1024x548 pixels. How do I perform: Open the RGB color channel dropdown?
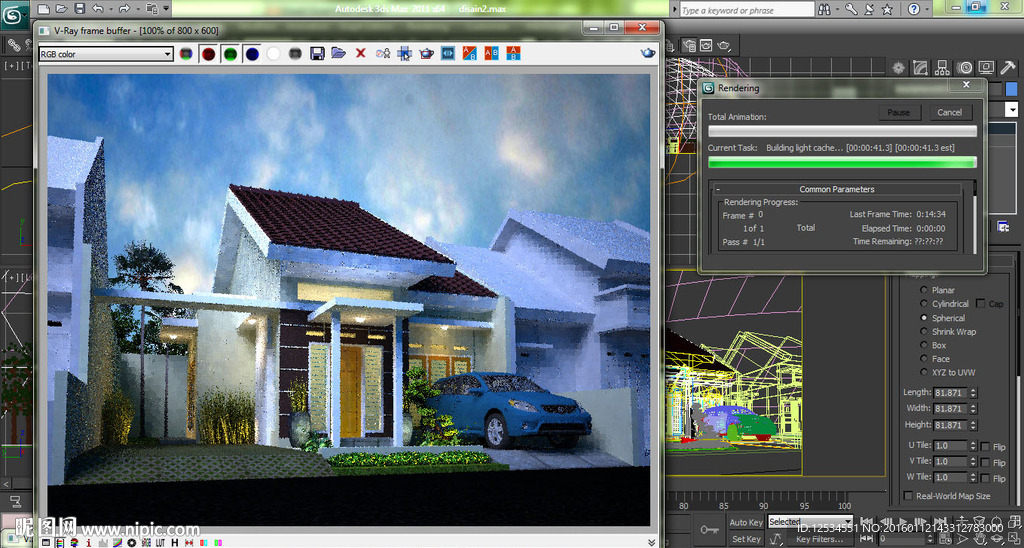(x=105, y=54)
